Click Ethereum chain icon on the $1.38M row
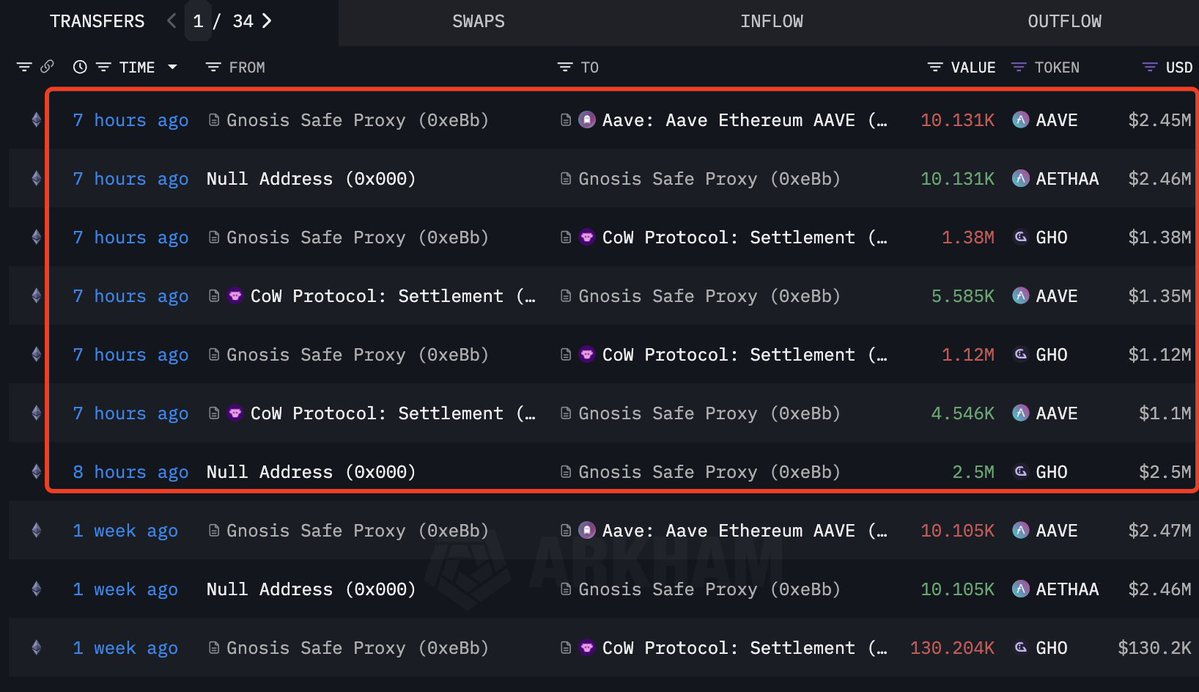Viewport: 1199px width, 692px height. (36, 237)
